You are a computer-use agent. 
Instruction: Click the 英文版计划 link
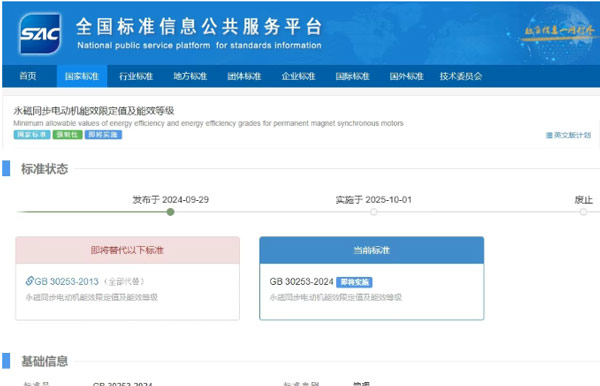click(572, 135)
